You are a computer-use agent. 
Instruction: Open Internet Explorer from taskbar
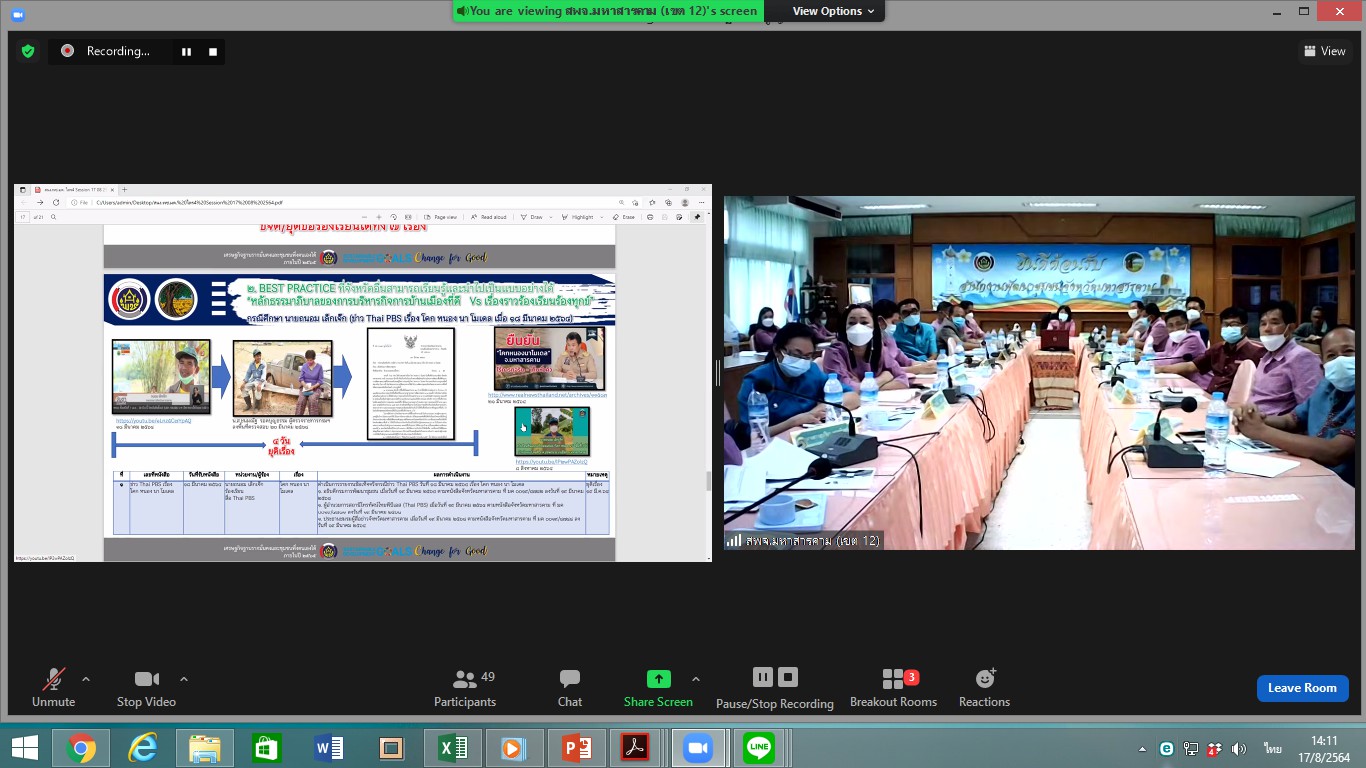[144, 748]
